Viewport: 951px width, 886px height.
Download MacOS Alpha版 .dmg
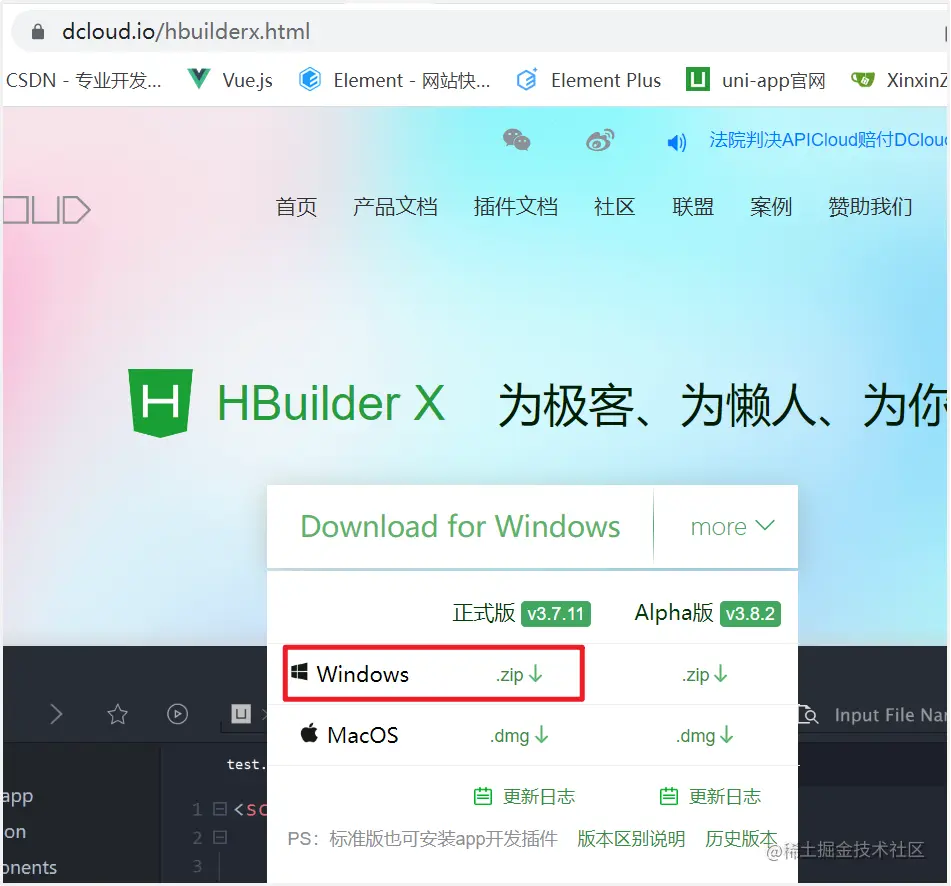pyautogui.click(x=705, y=736)
